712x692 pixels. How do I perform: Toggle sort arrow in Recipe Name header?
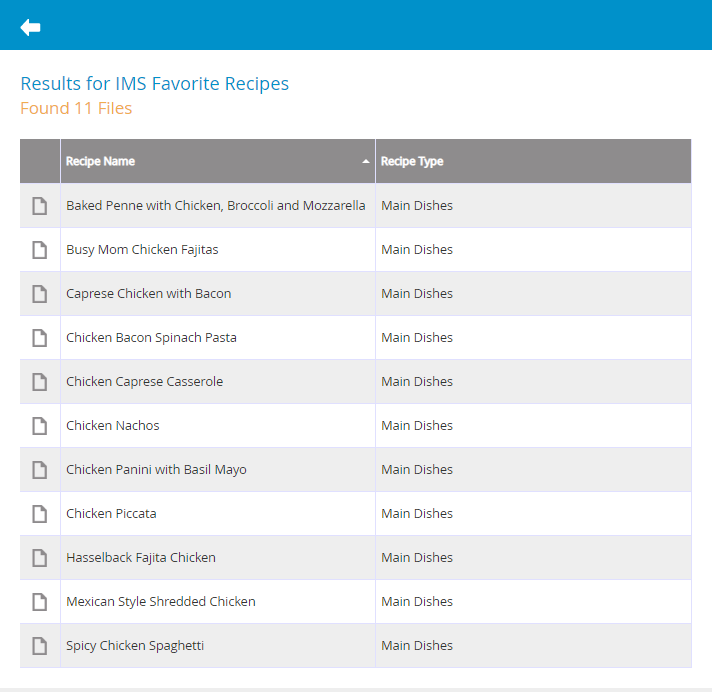point(366,161)
